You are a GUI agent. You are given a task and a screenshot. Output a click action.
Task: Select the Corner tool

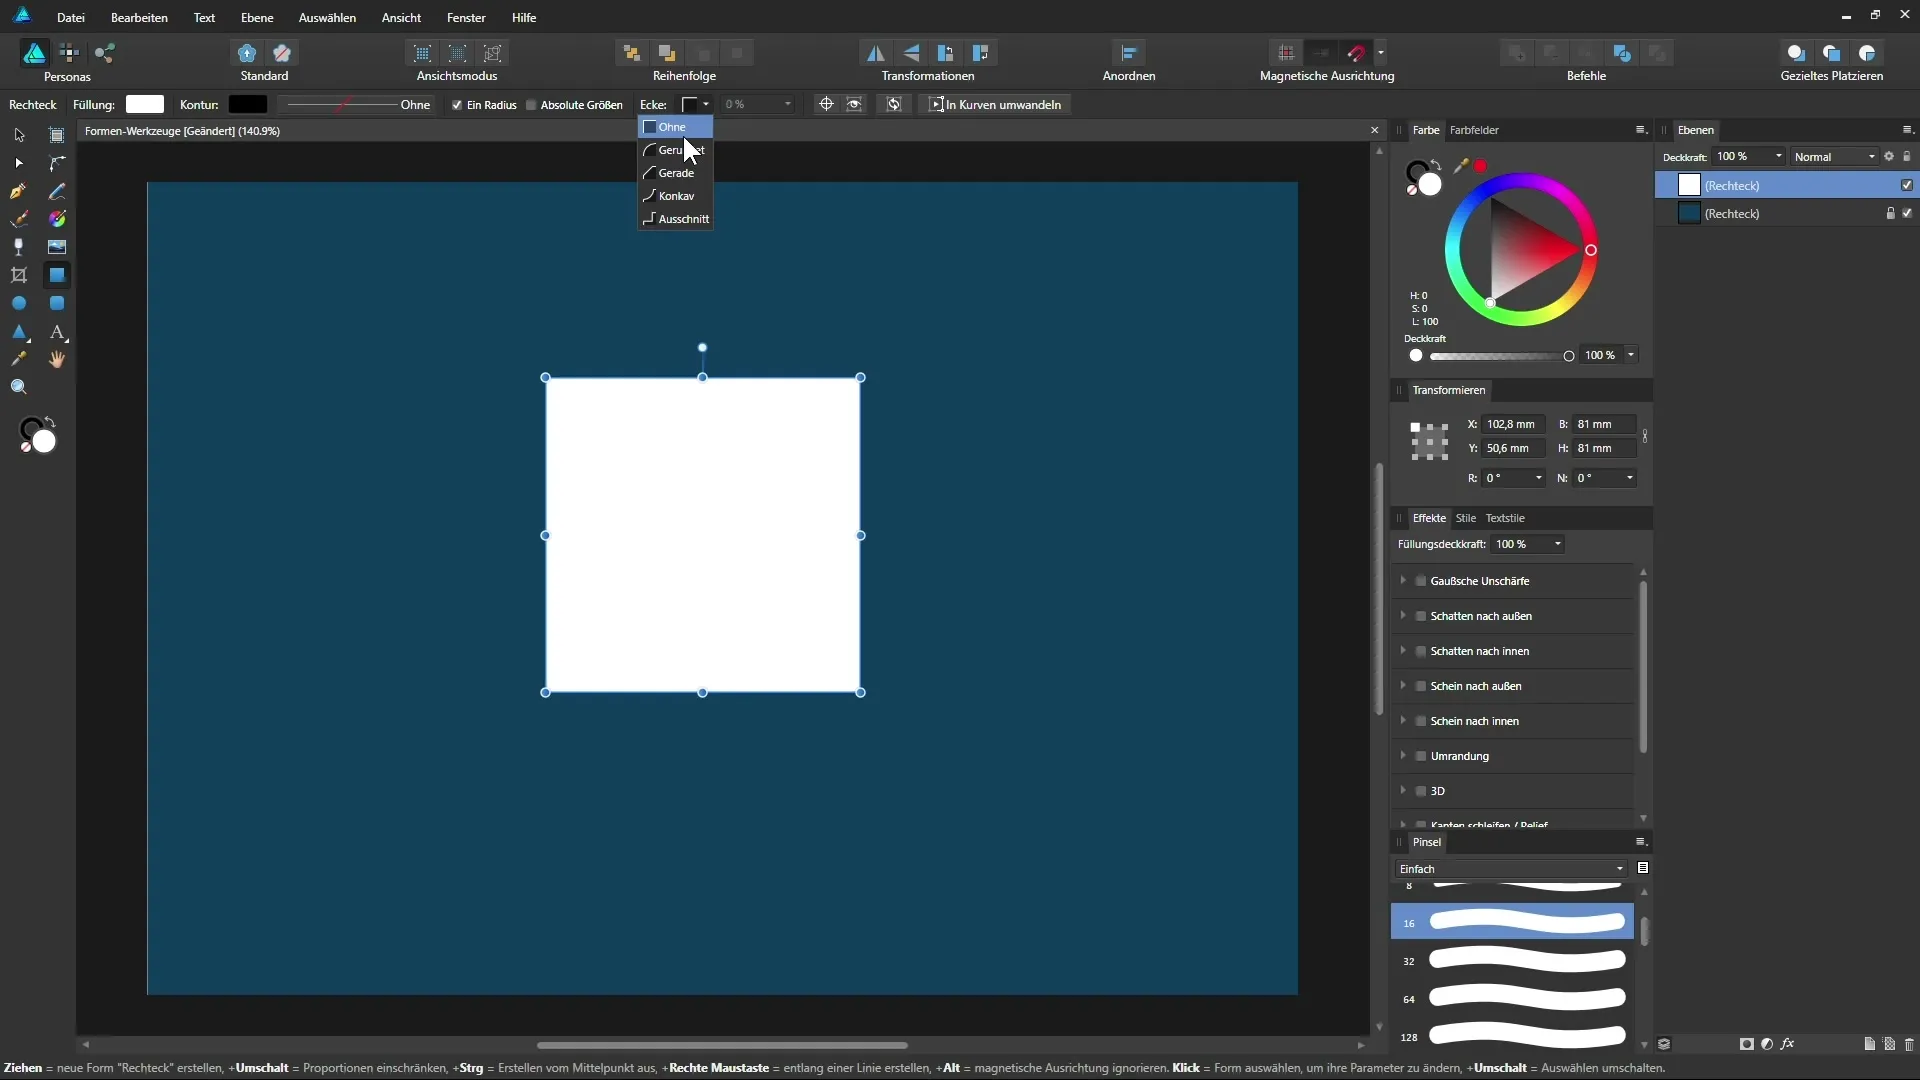click(x=57, y=163)
